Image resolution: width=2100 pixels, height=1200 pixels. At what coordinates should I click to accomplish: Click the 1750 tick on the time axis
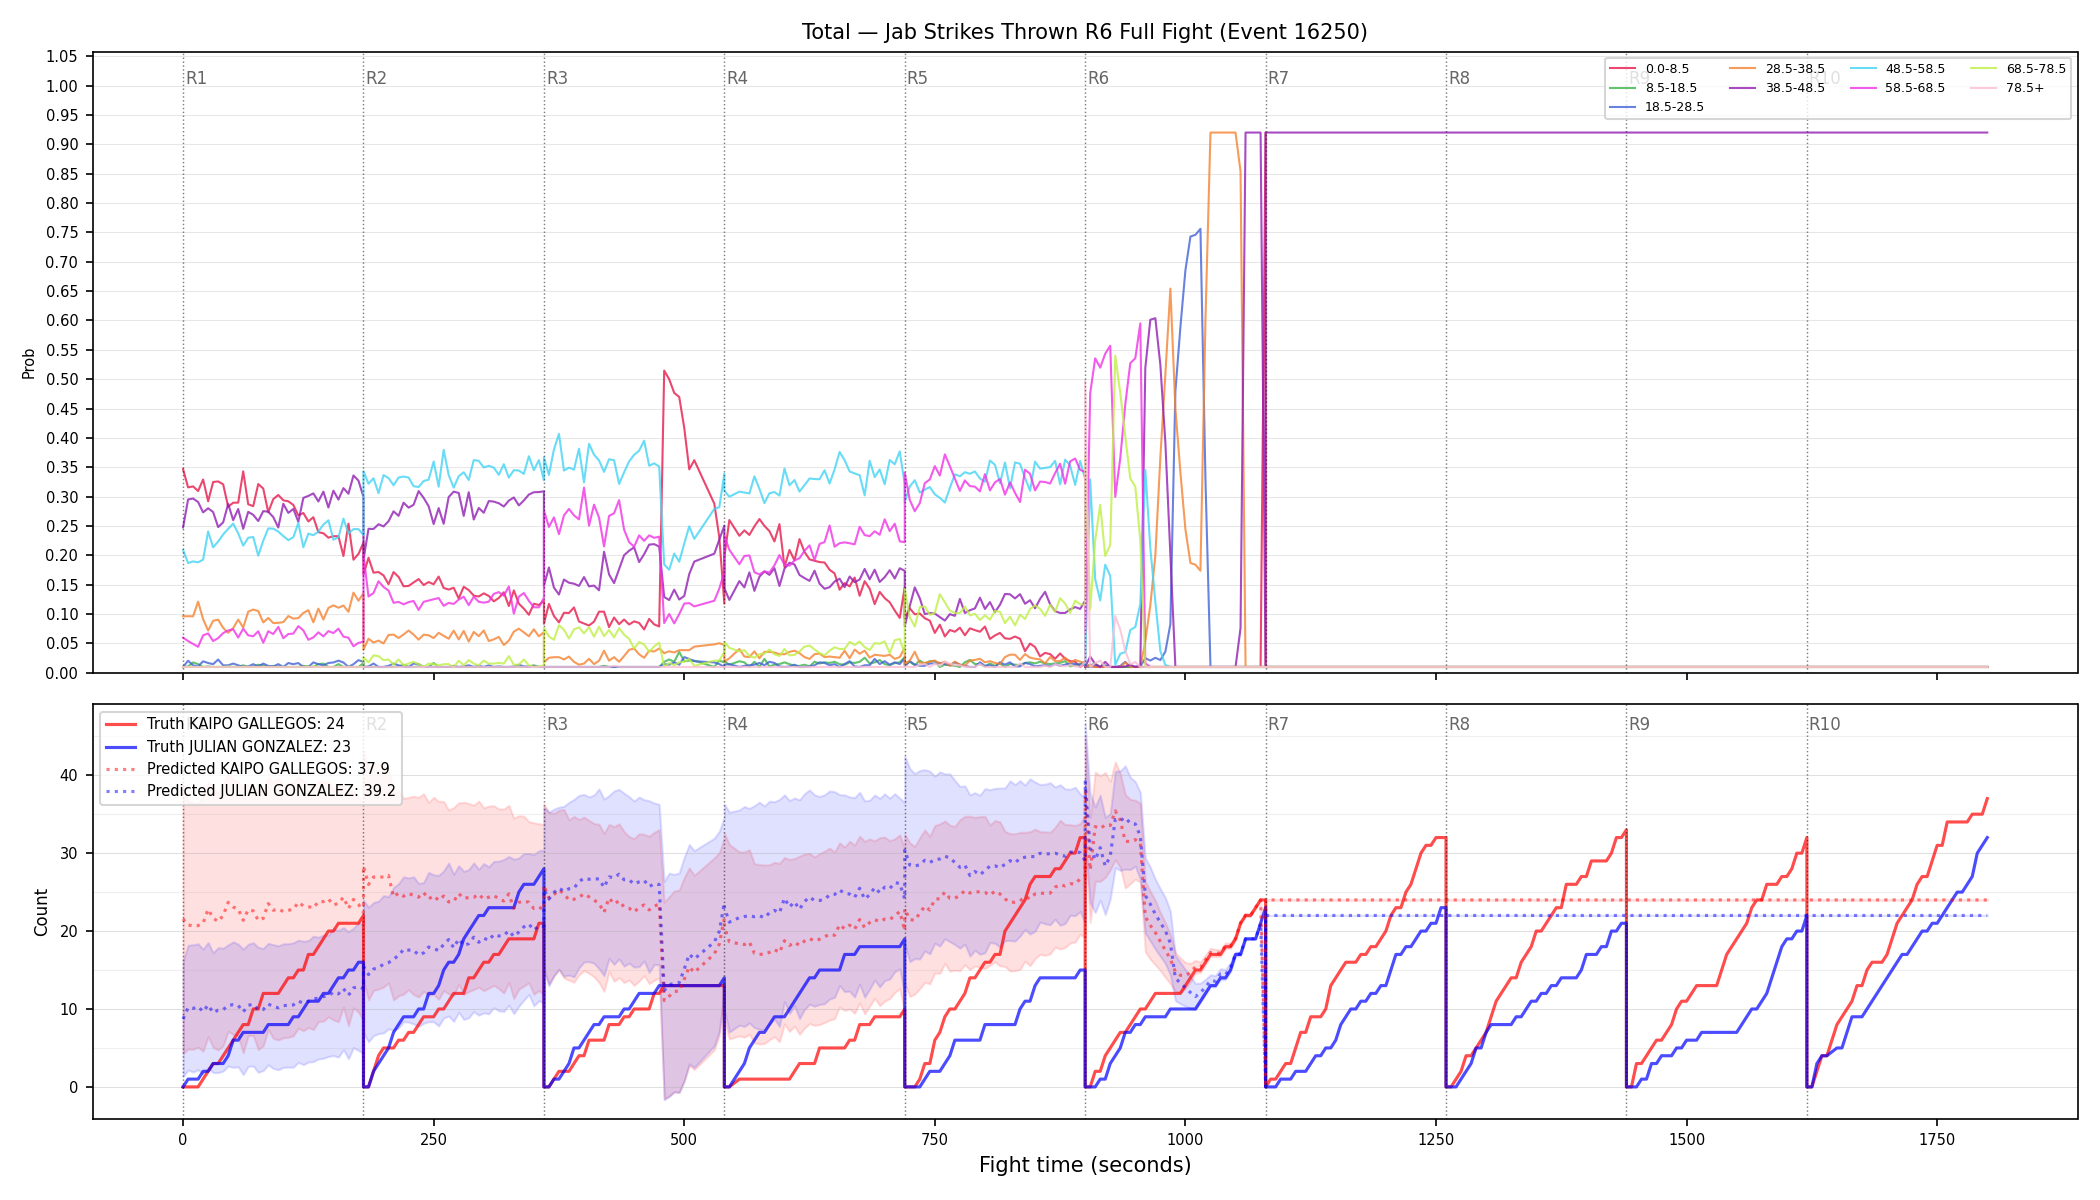coord(1937,1139)
